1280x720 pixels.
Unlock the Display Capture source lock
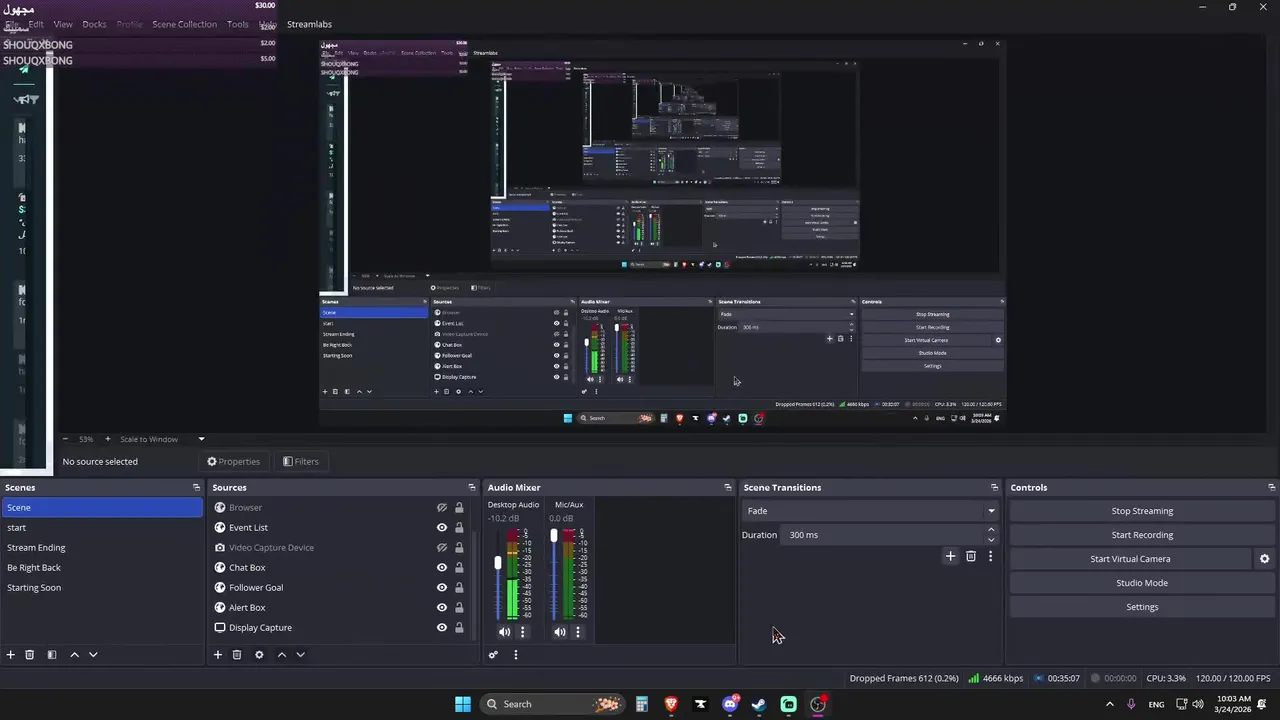coord(459,628)
